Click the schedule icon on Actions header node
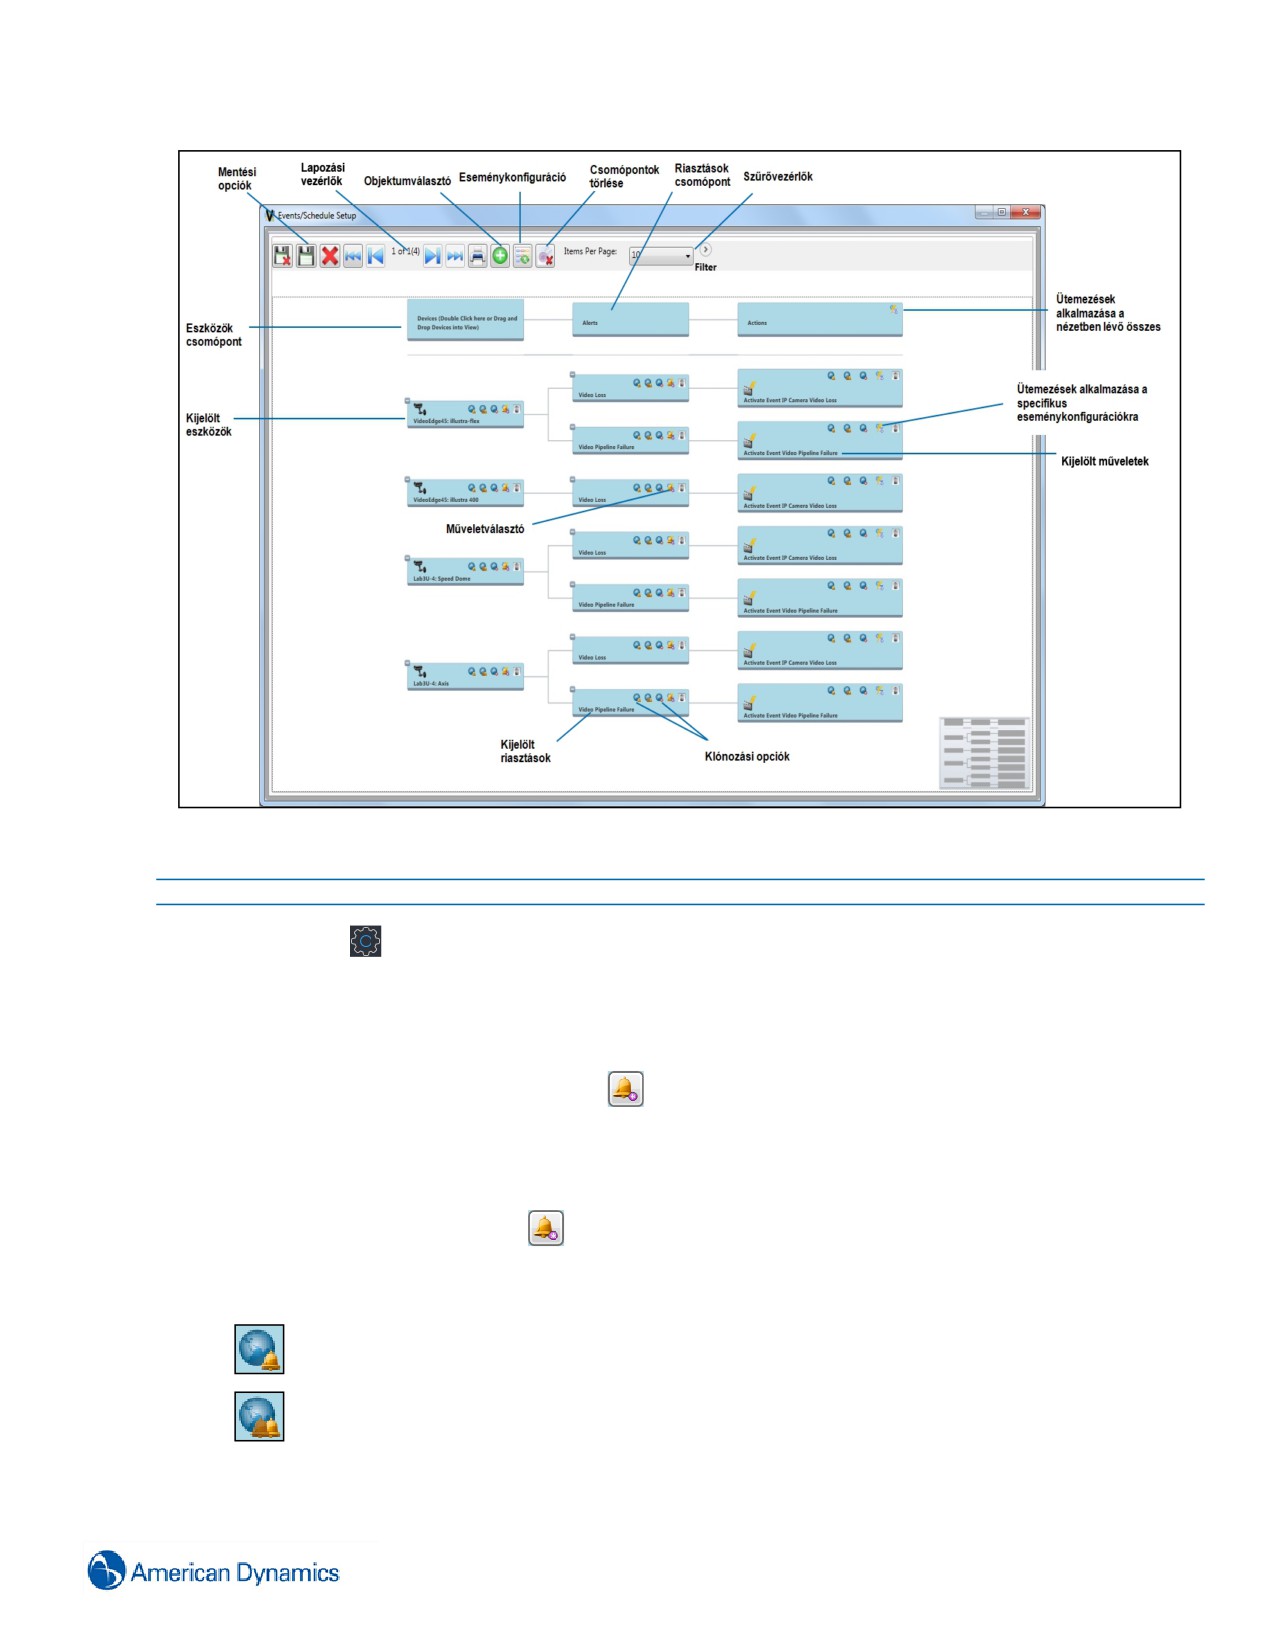Image resolution: width=1275 pixels, height=1650 pixels. (x=894, y=310)
